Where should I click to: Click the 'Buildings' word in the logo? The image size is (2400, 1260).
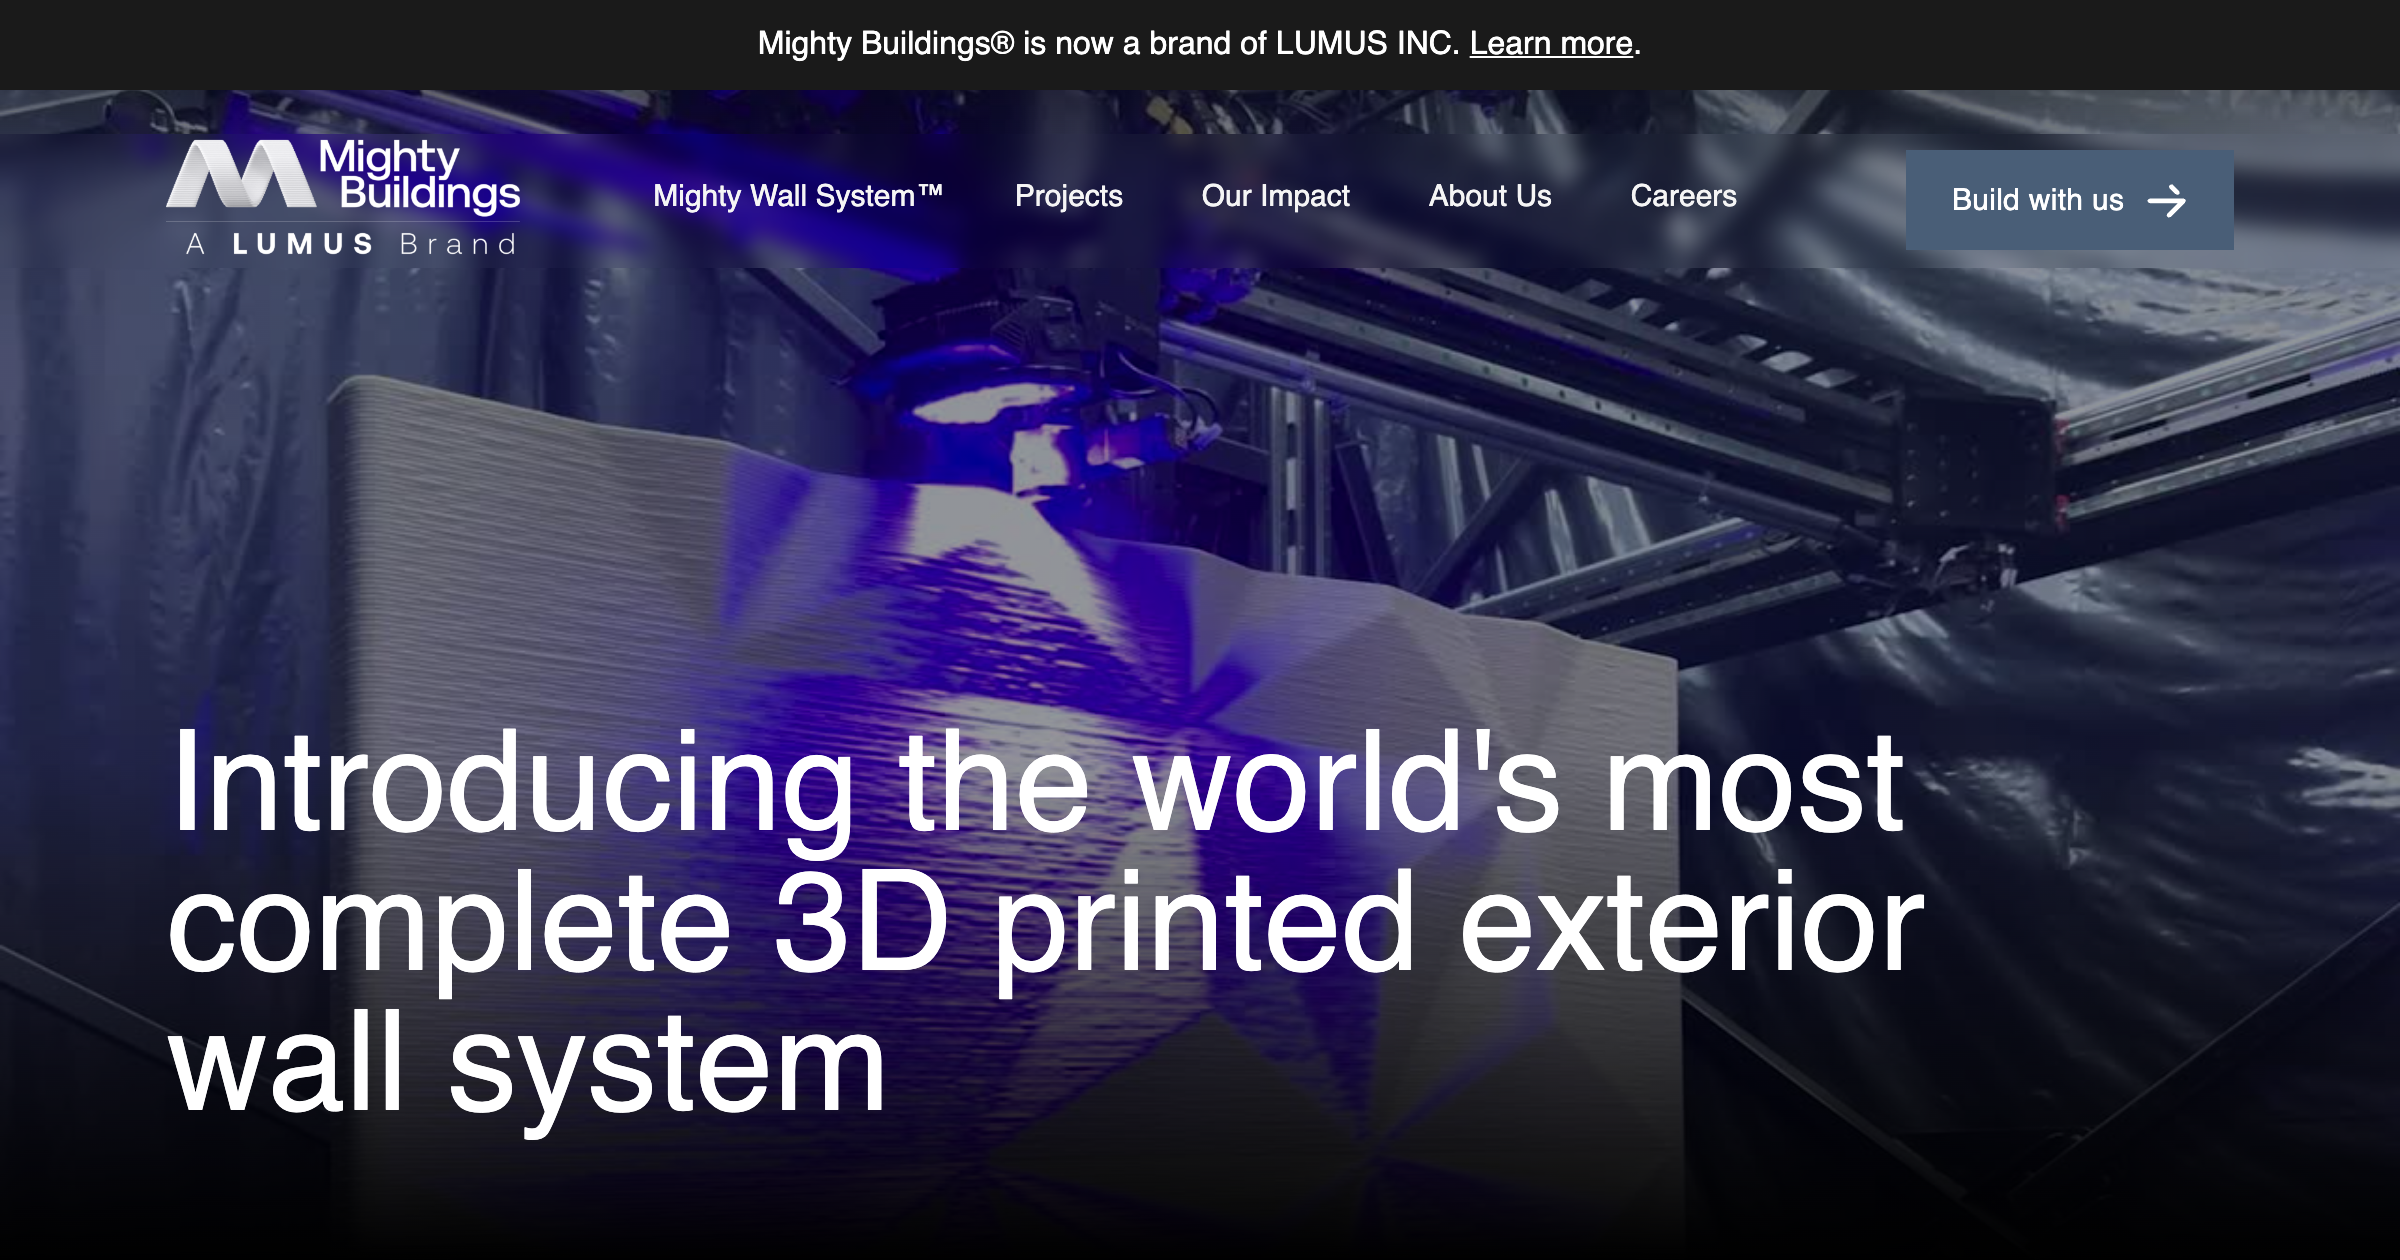coord(430,192)
